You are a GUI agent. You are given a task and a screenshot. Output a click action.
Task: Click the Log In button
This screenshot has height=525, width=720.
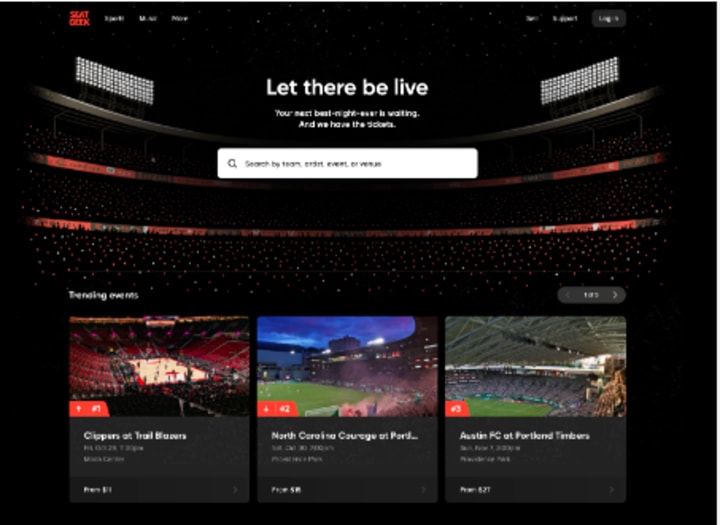pyautogui.click(x=608, y=18)
